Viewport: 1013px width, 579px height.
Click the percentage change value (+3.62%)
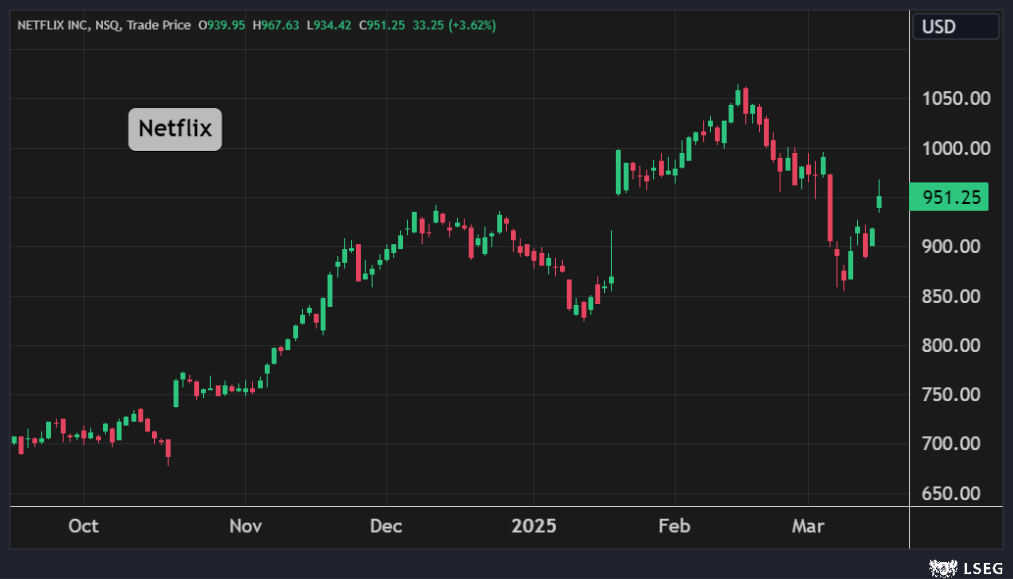click(472, 24)
